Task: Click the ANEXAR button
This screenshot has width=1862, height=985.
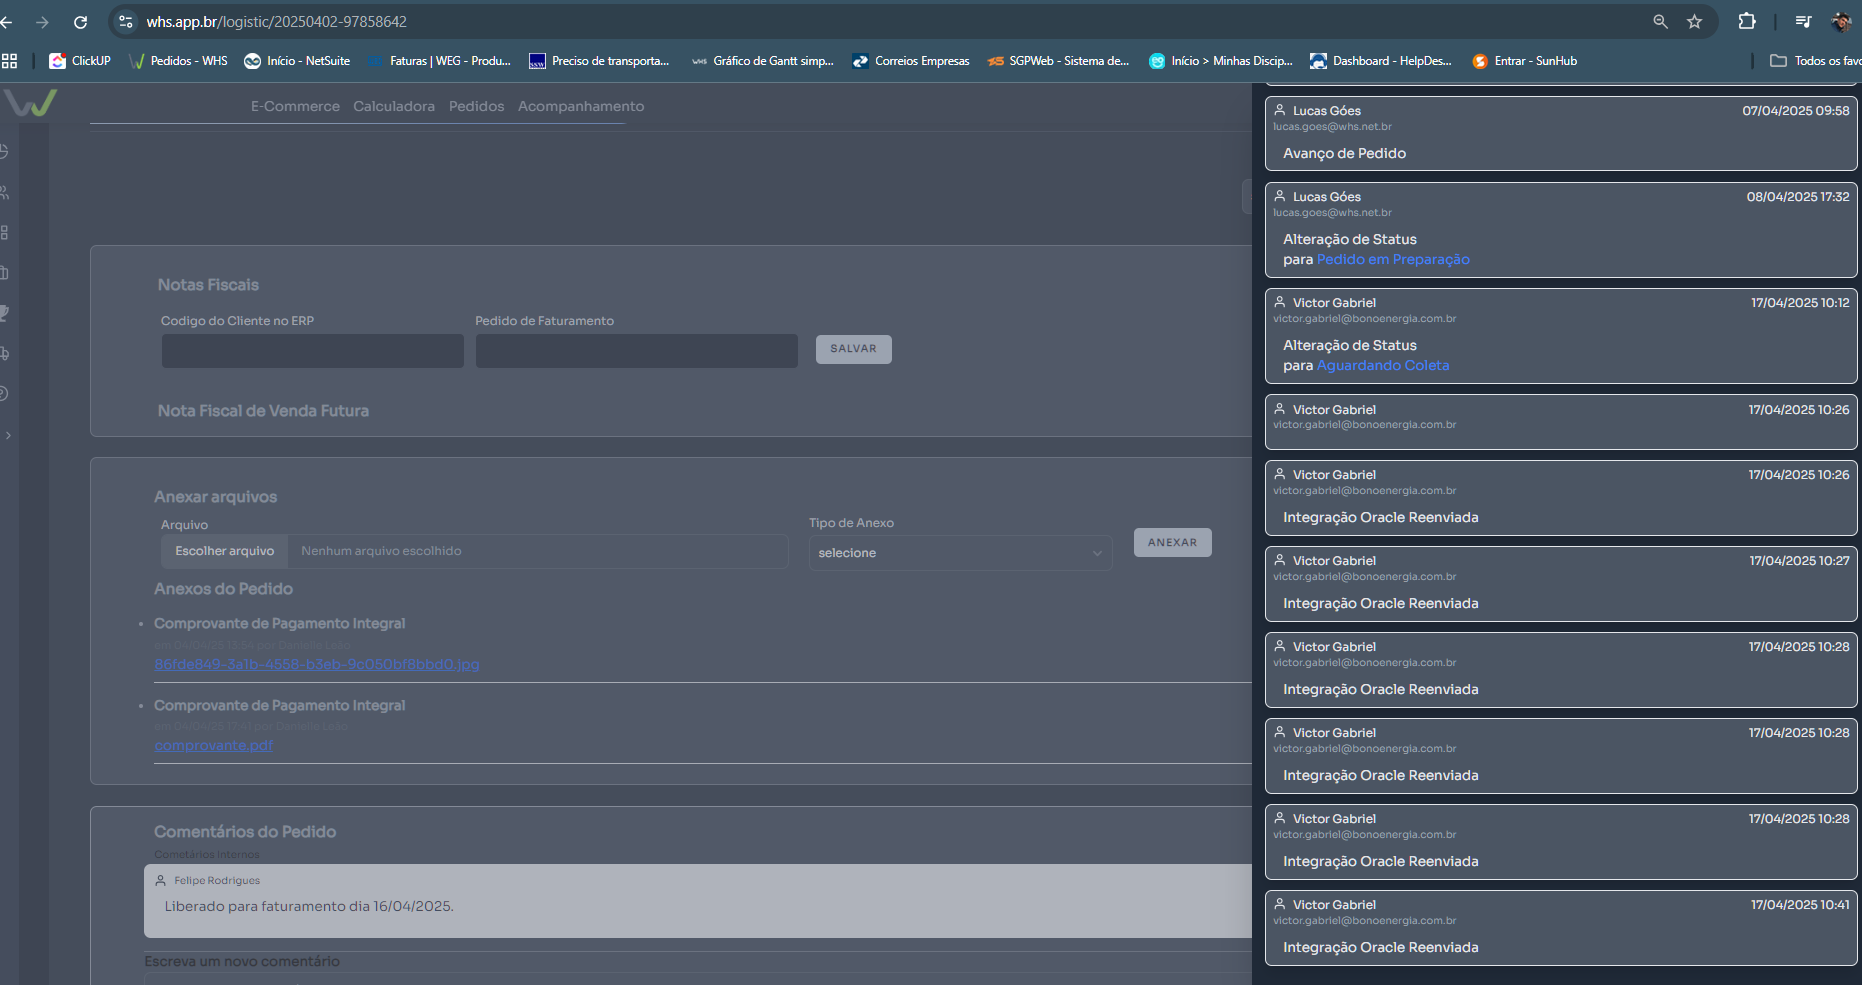Action: click(1172, 542)
